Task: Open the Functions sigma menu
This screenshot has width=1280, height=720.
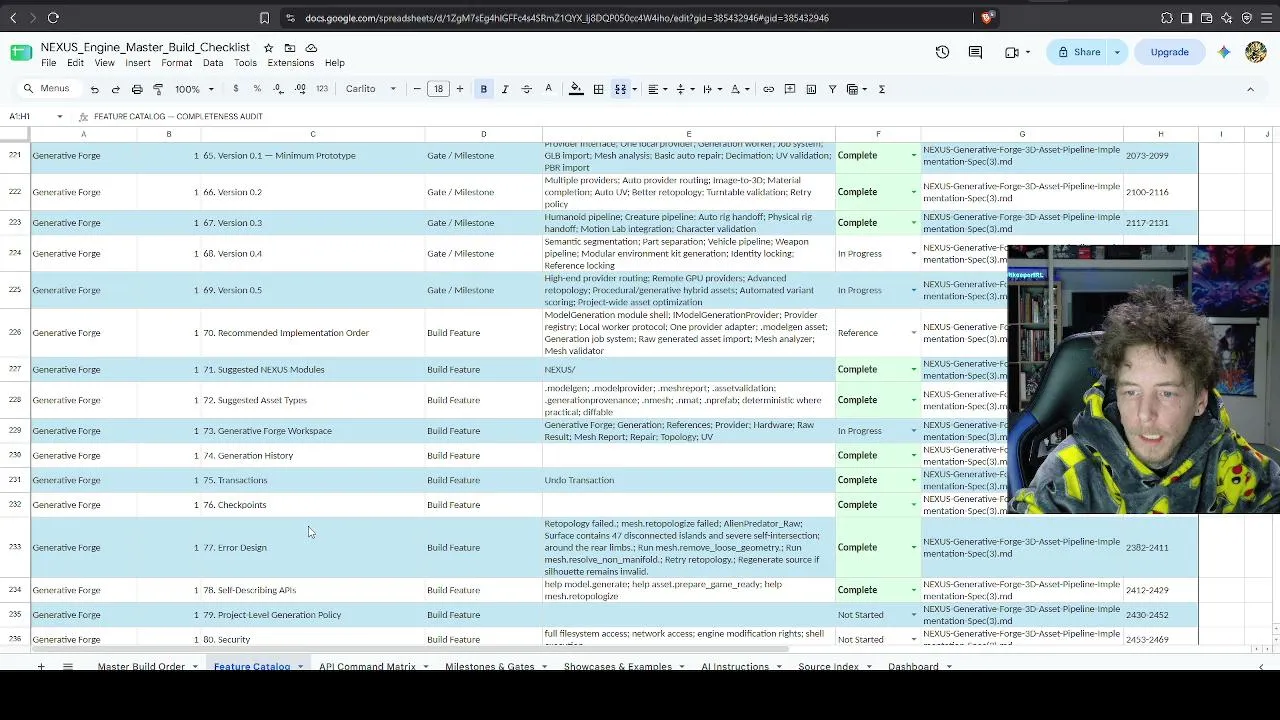Action: tap(881, 89)
